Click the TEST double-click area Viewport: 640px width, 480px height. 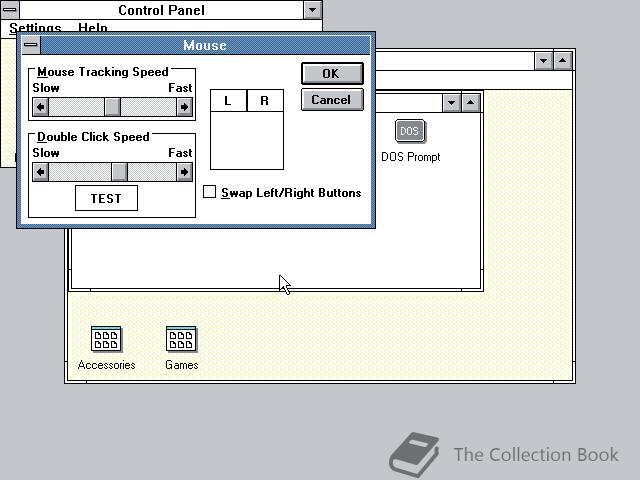tap(106, 198)
